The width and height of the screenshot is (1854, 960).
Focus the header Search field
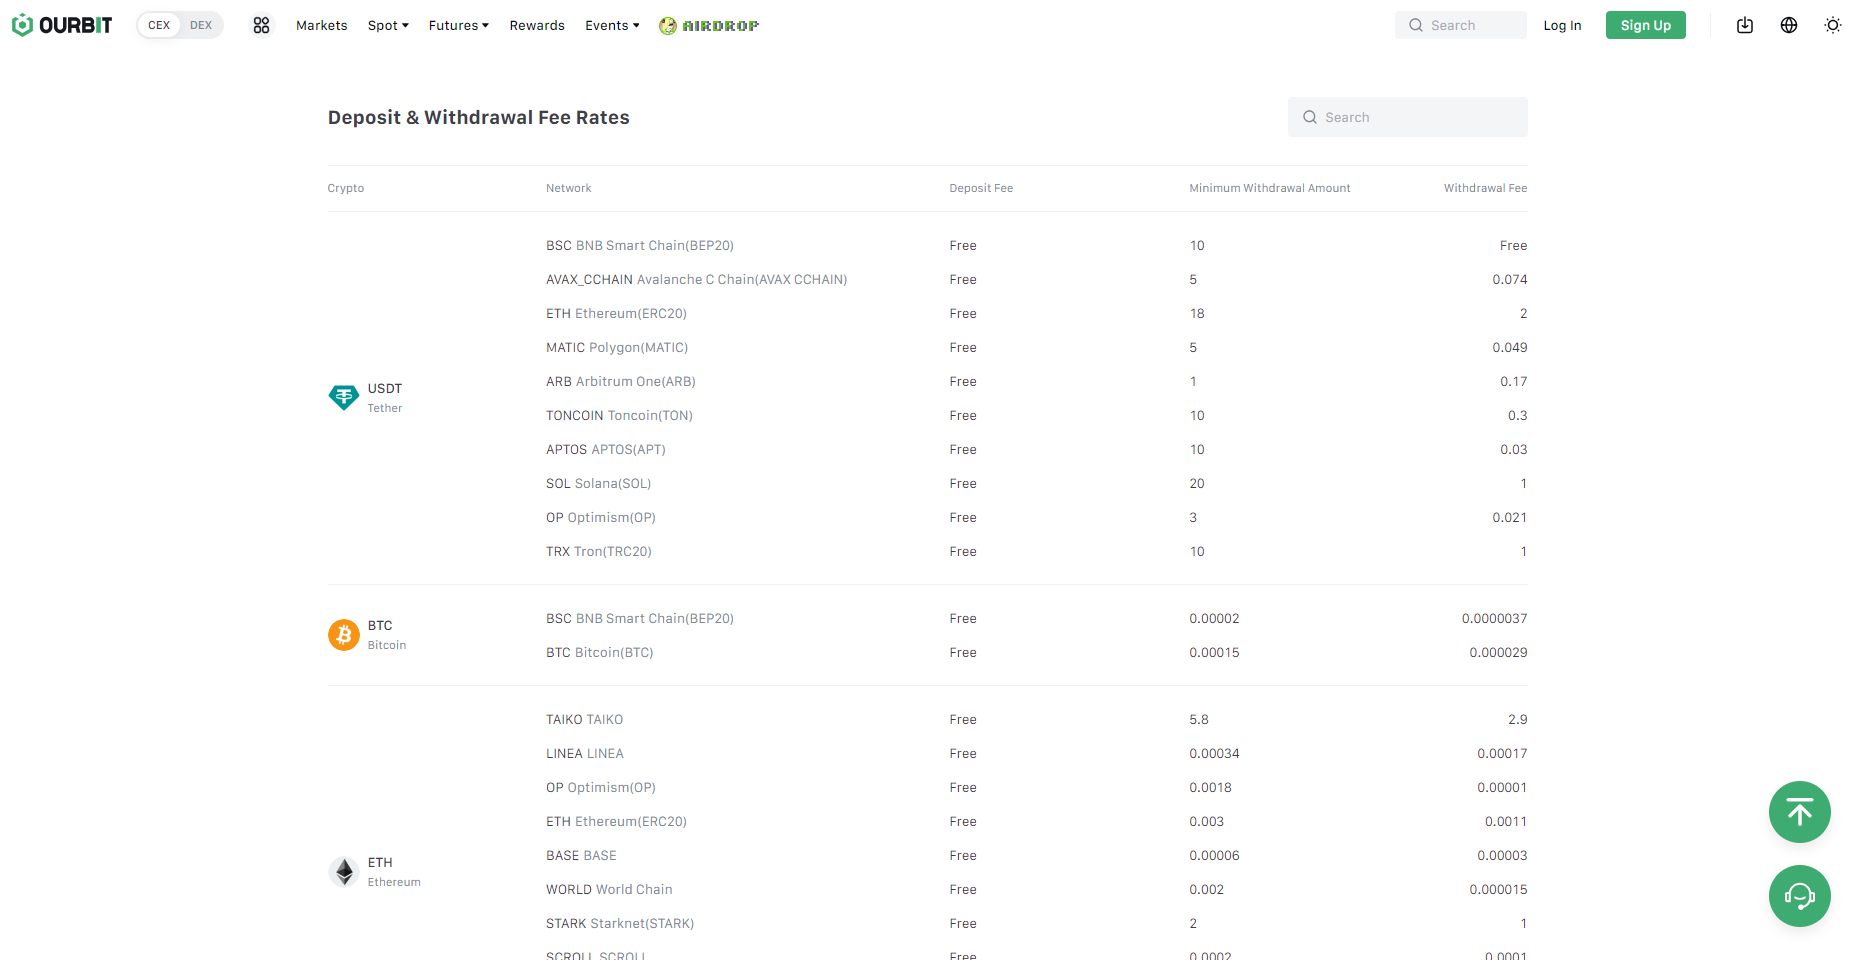[x=1461, y=25]
